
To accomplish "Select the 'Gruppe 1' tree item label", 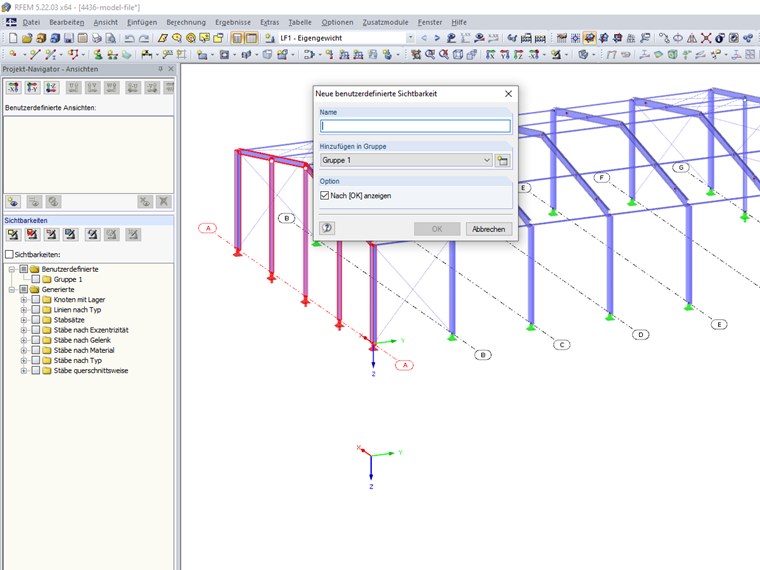I will click(x=68, y=279).
